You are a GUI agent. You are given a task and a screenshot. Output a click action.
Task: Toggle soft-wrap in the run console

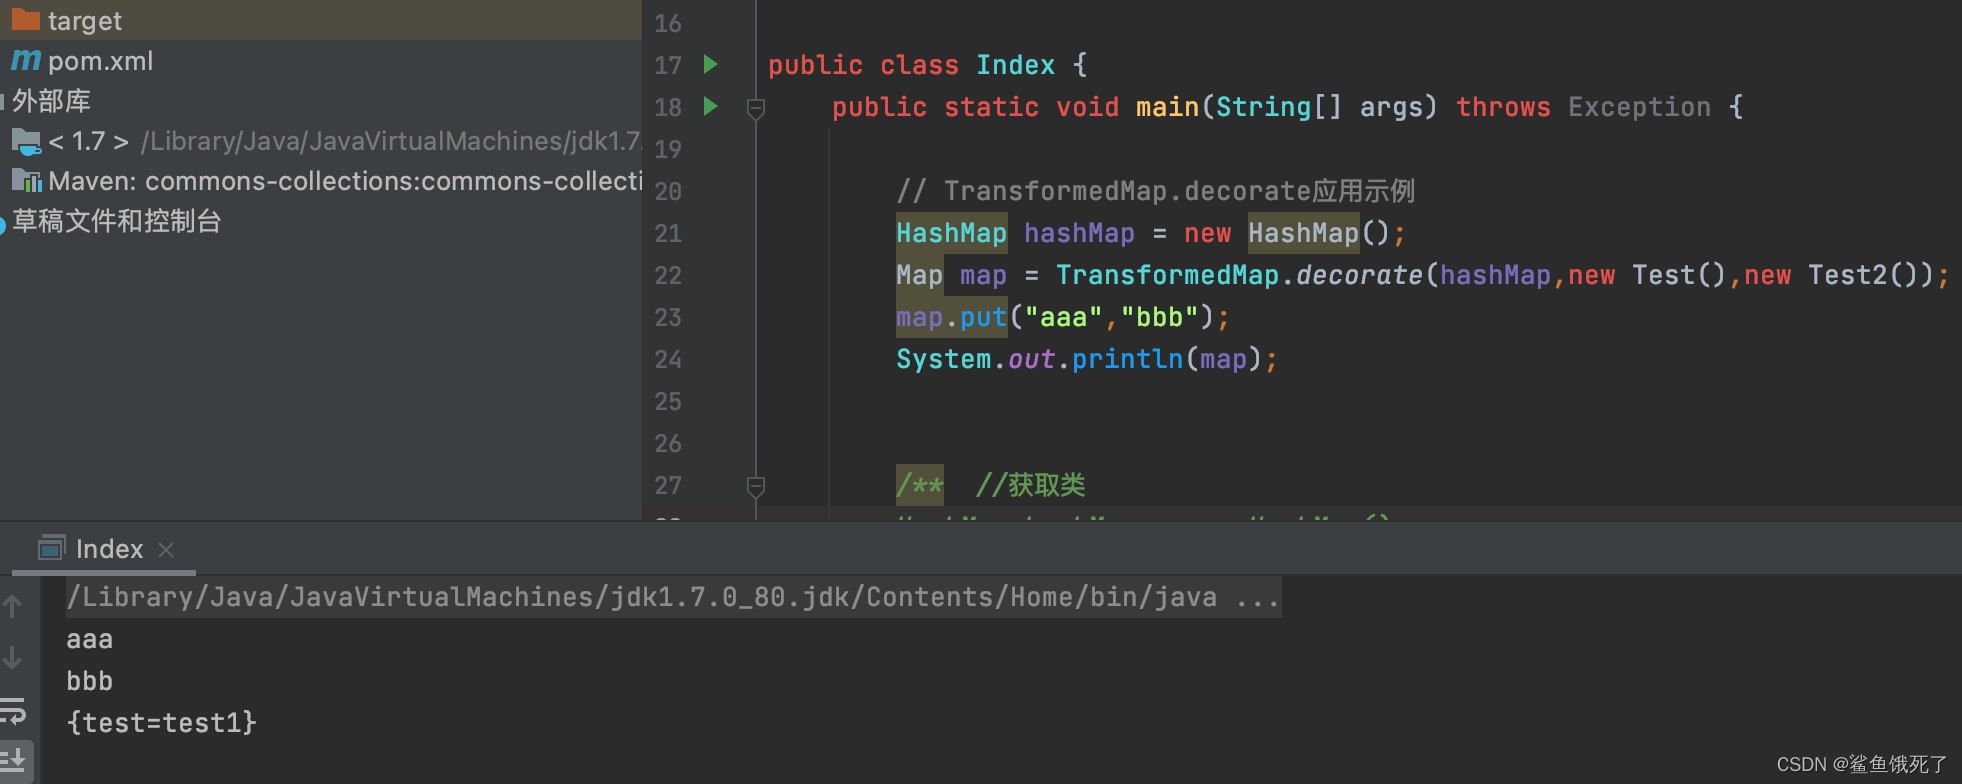pyautogui.click(x=13, y=710)
